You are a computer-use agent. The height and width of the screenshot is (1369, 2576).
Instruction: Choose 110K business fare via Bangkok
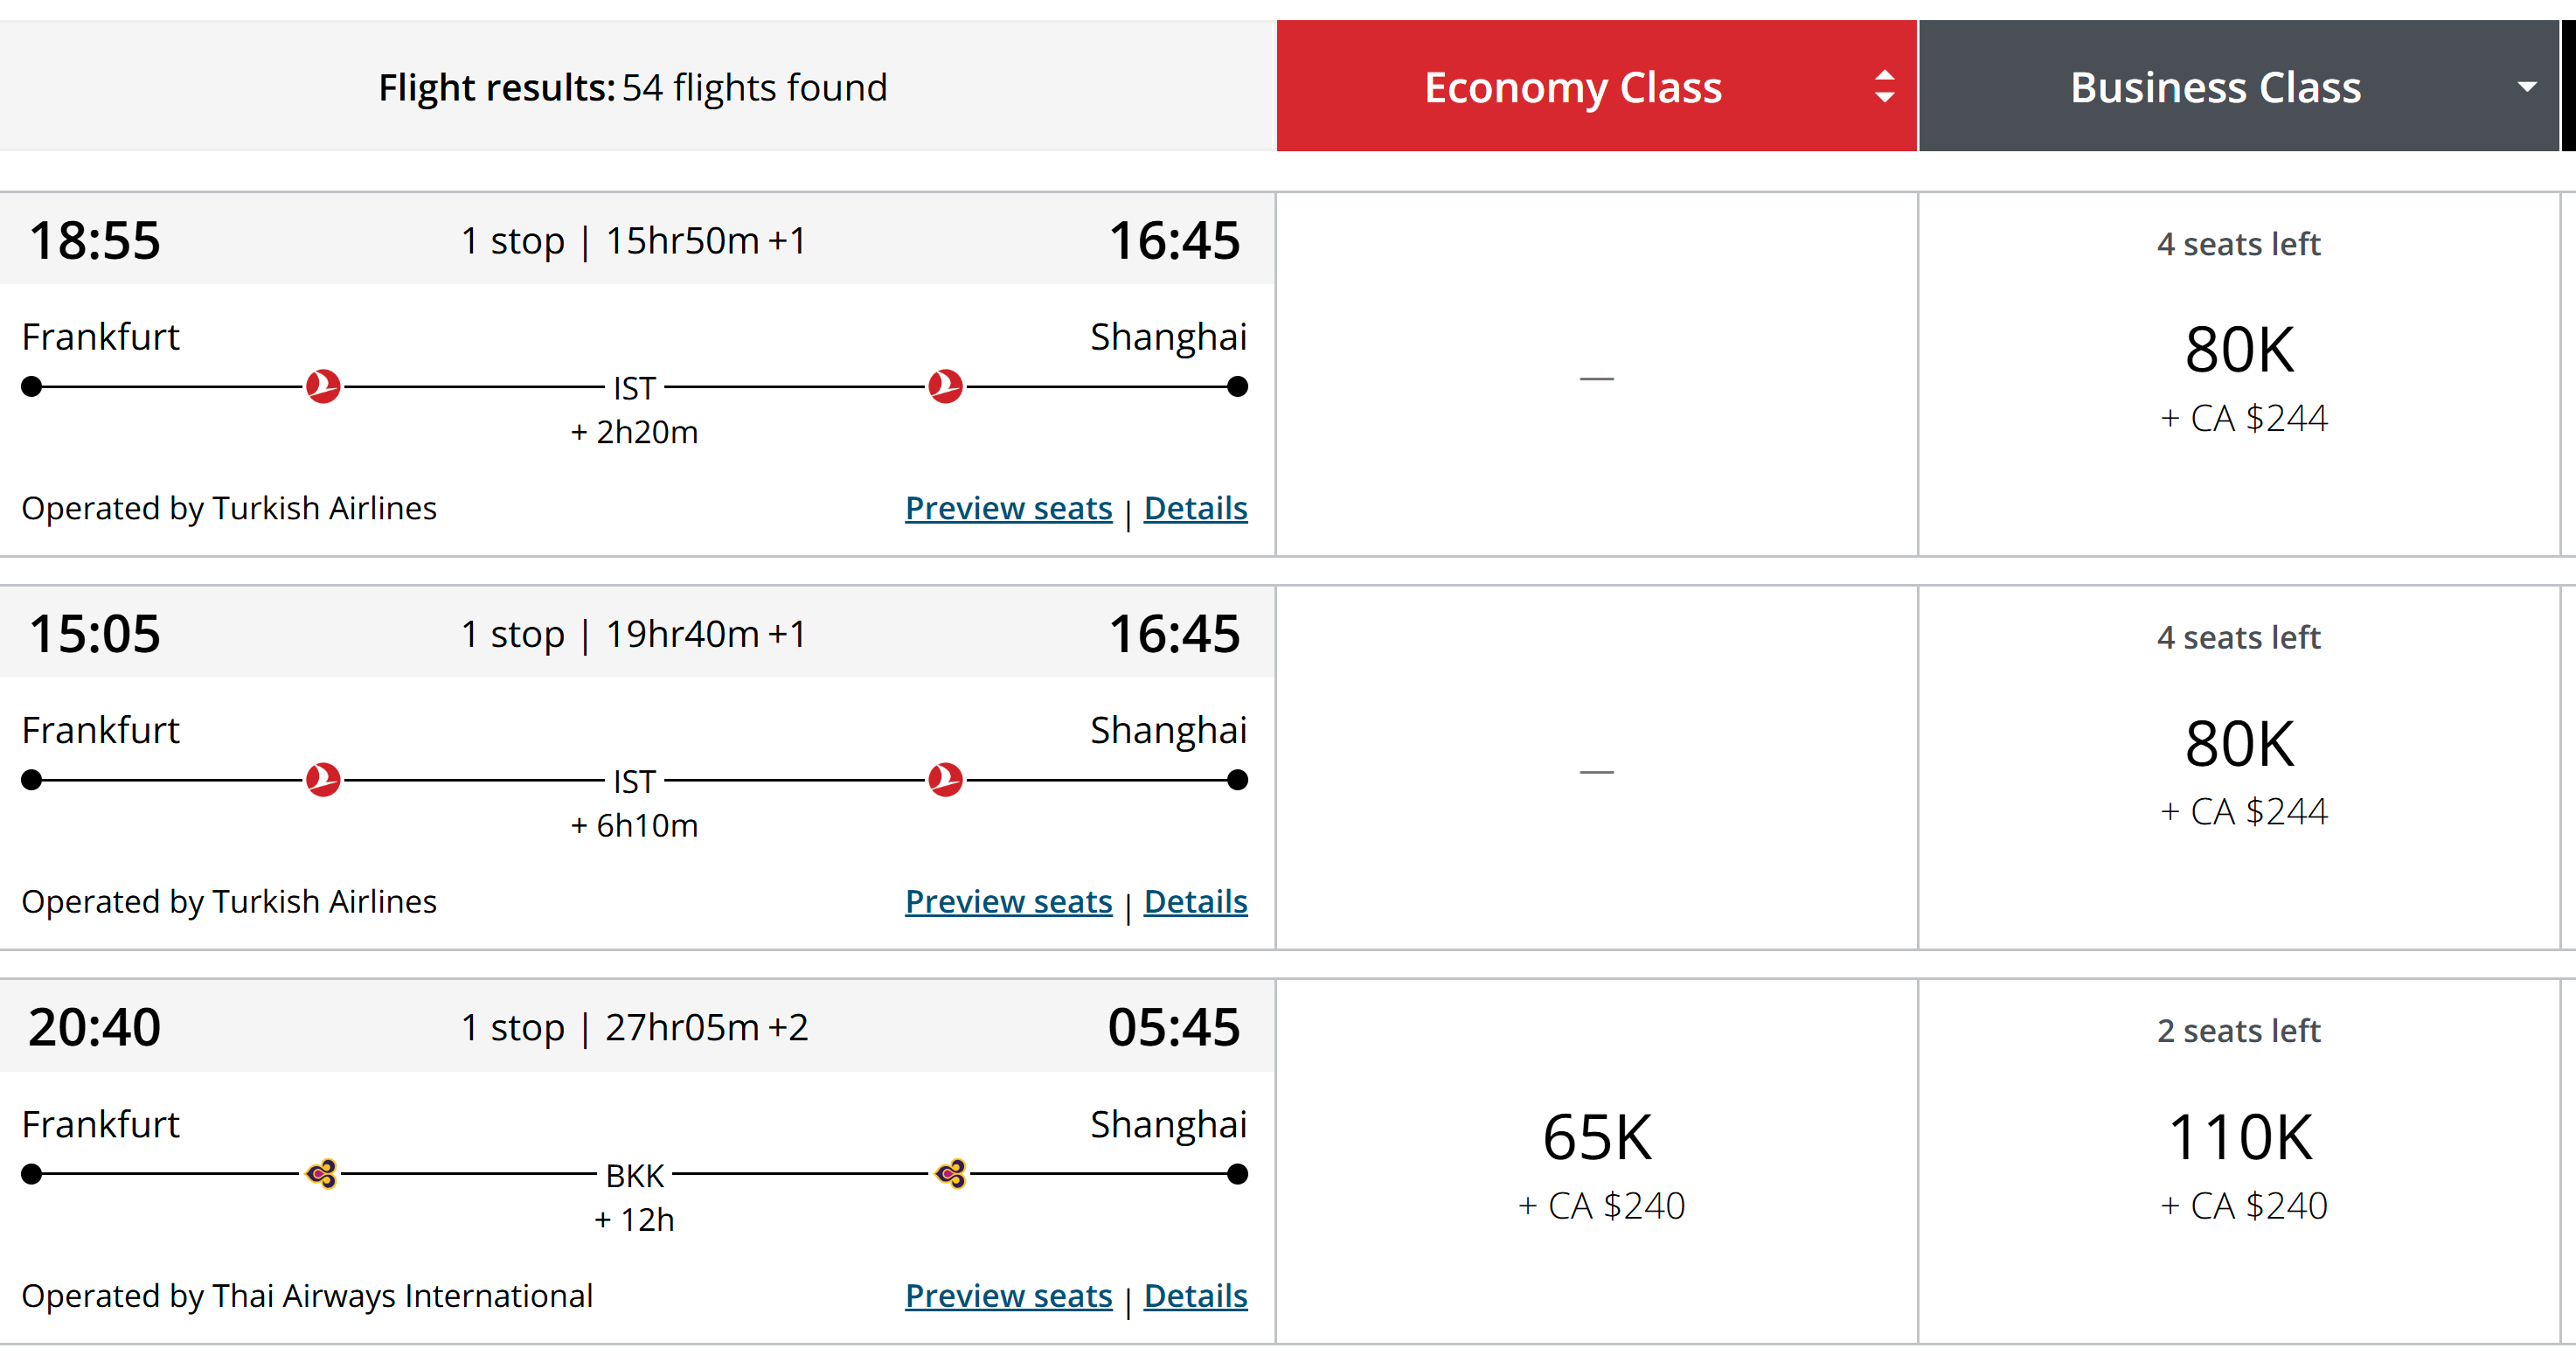tap(2239, 1162)
